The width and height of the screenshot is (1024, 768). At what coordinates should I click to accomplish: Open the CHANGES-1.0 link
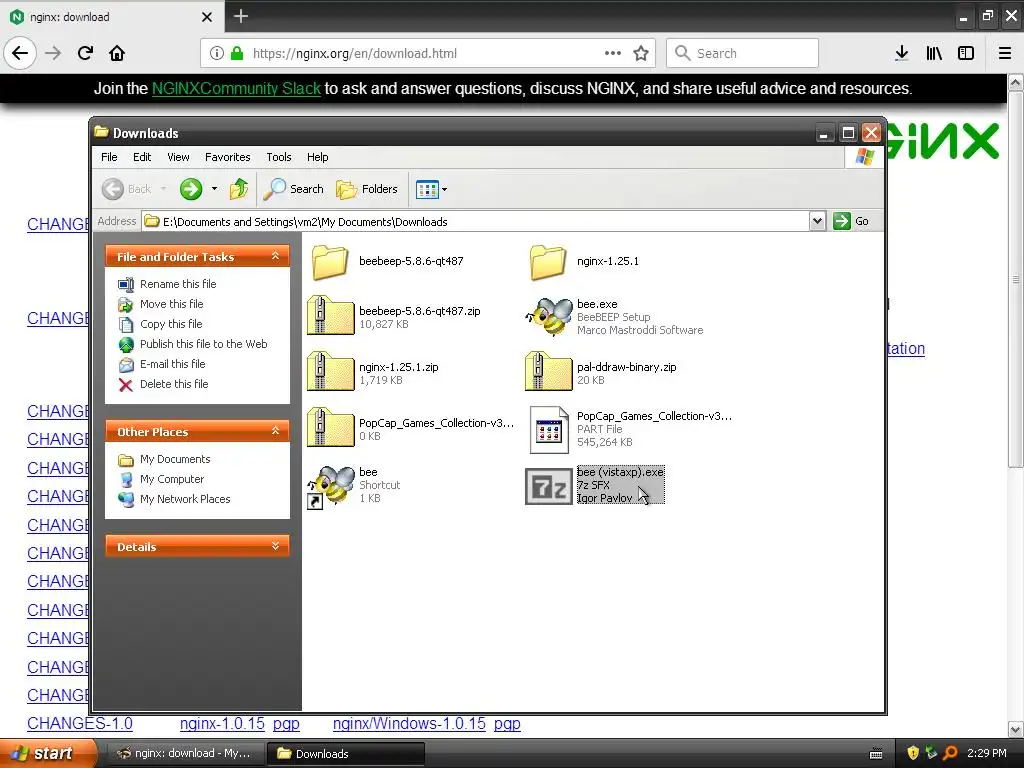[80, 724]
